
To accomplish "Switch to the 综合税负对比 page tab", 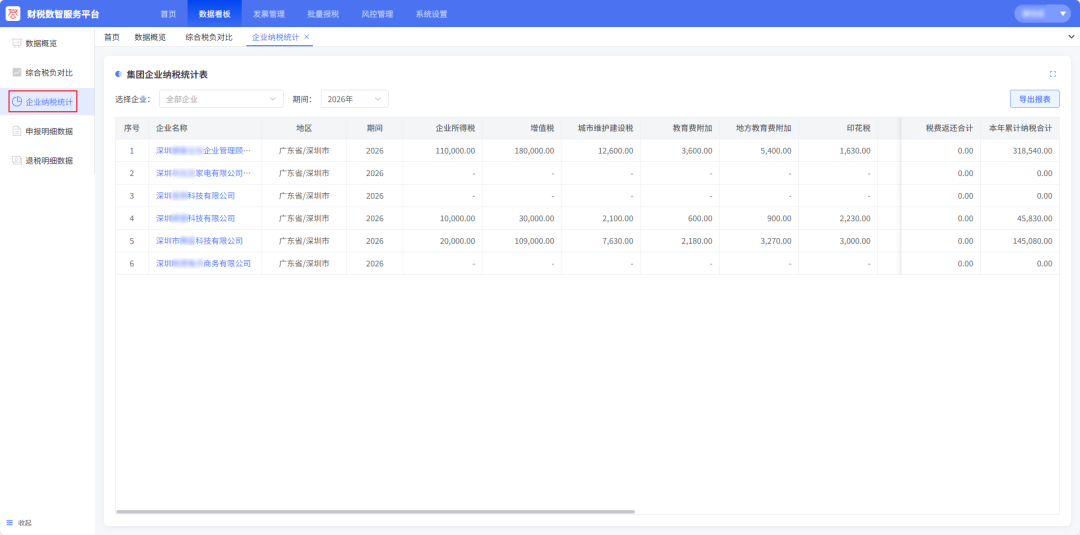I will pos(209,37).
